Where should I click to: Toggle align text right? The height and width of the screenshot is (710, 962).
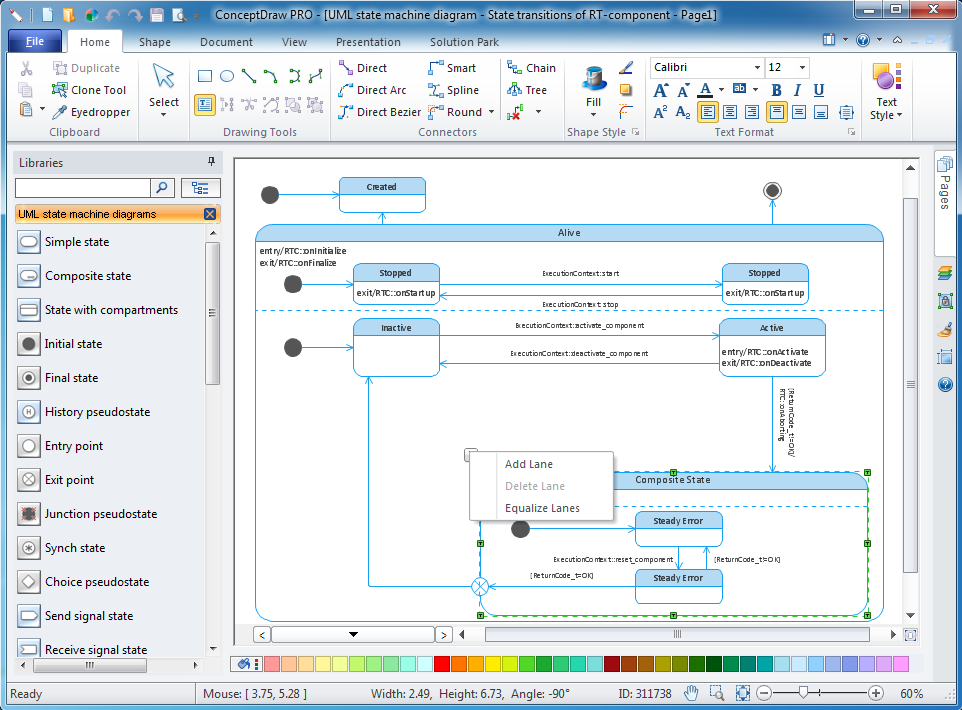(752, 112)
